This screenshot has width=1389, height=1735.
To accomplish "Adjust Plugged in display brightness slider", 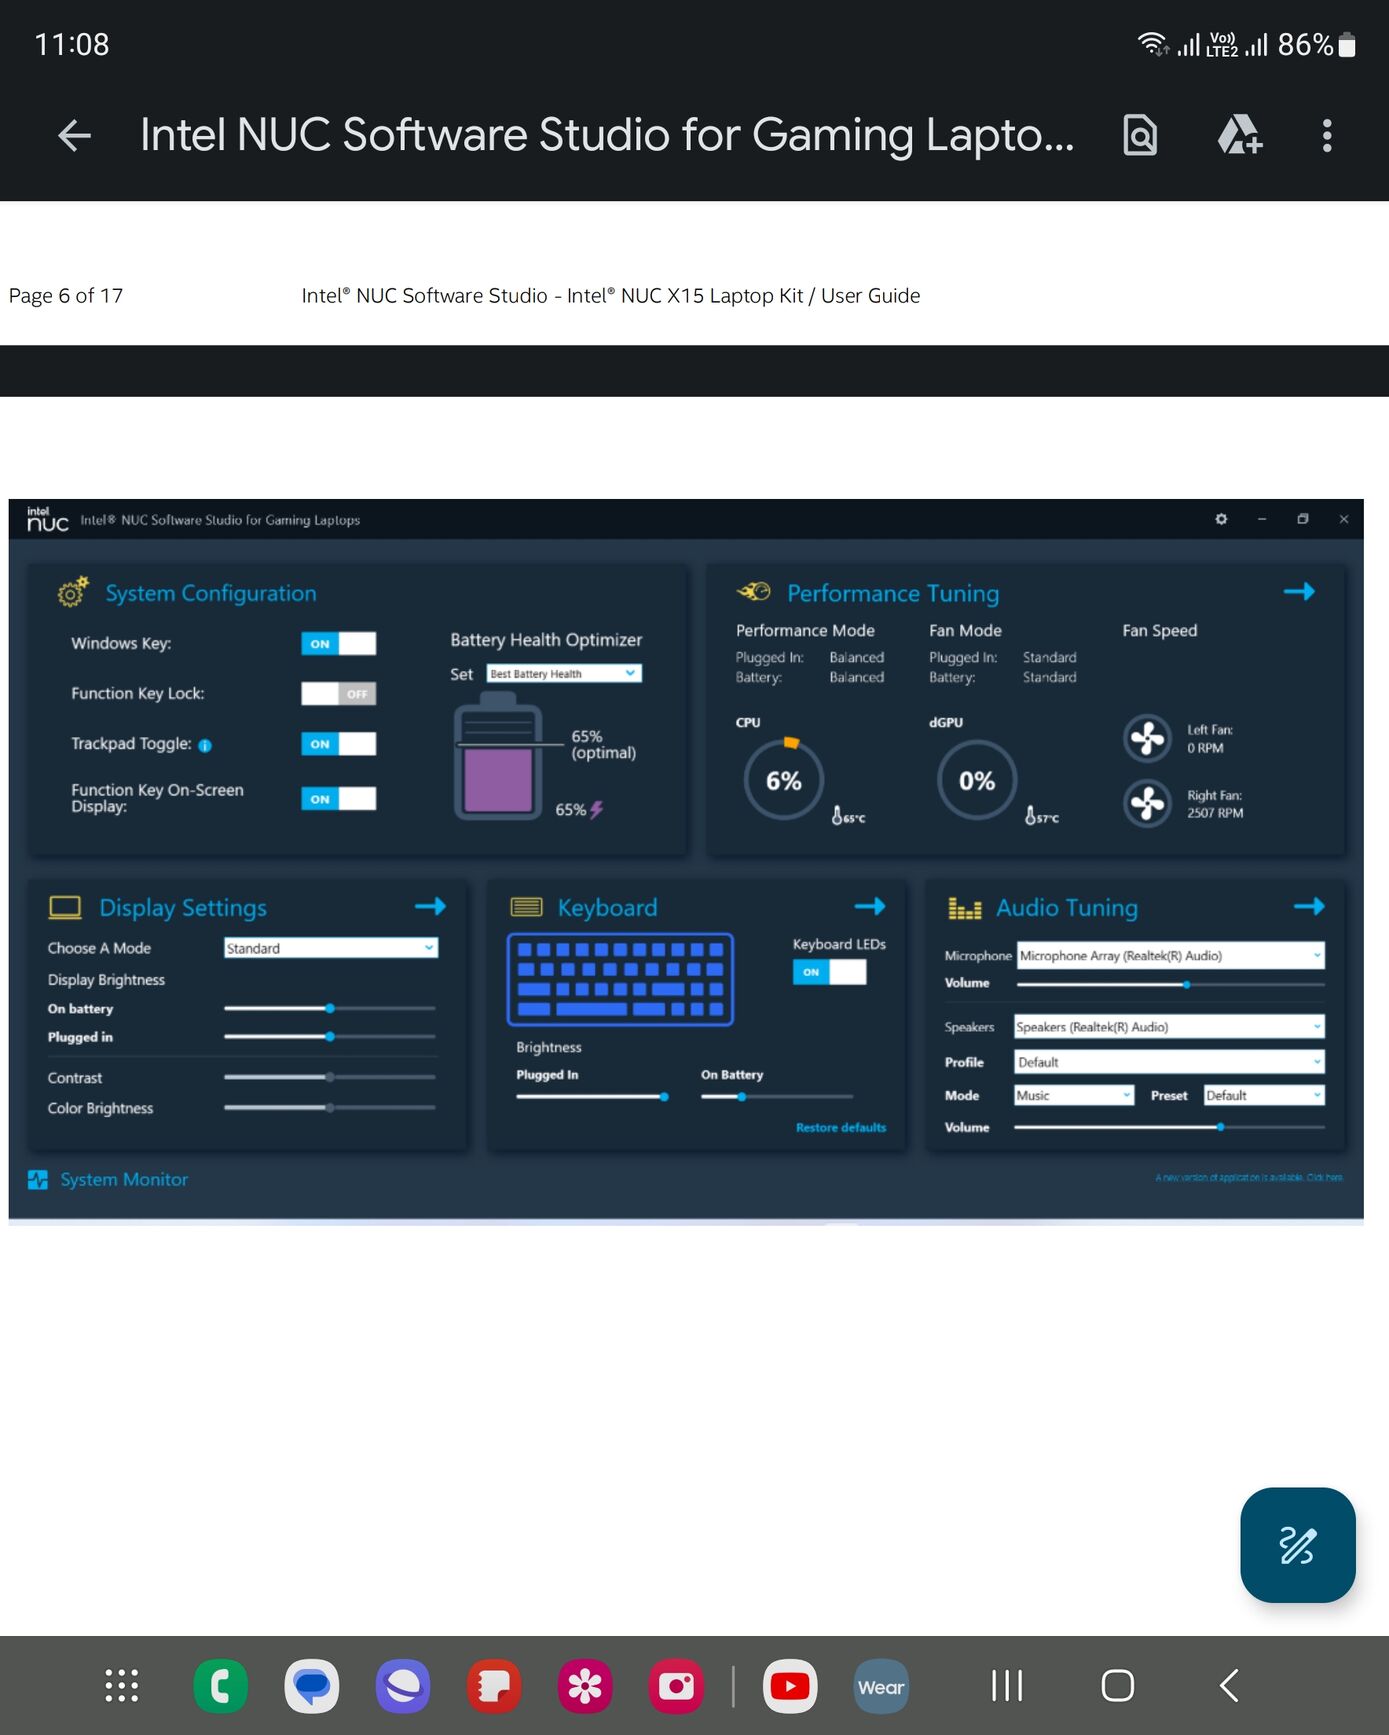I will click(x=330, y=1036).
